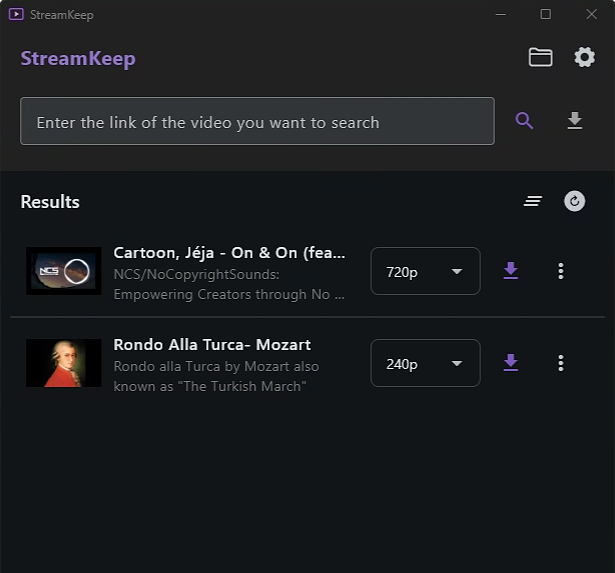The width and height of the screenshot is (615, 573).
Task: Click the StreamKeep heading logo text
Action: tap(78, 58)
